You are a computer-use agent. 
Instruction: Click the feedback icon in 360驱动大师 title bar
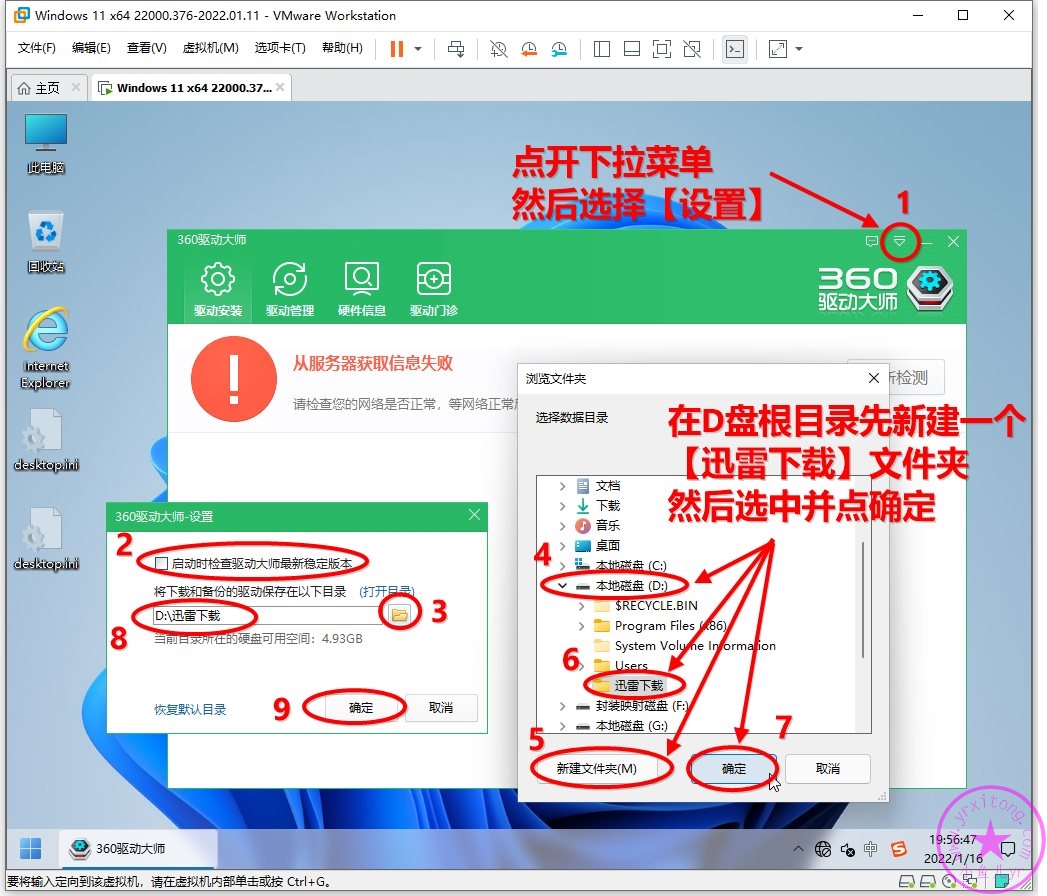tap(872, 241)
